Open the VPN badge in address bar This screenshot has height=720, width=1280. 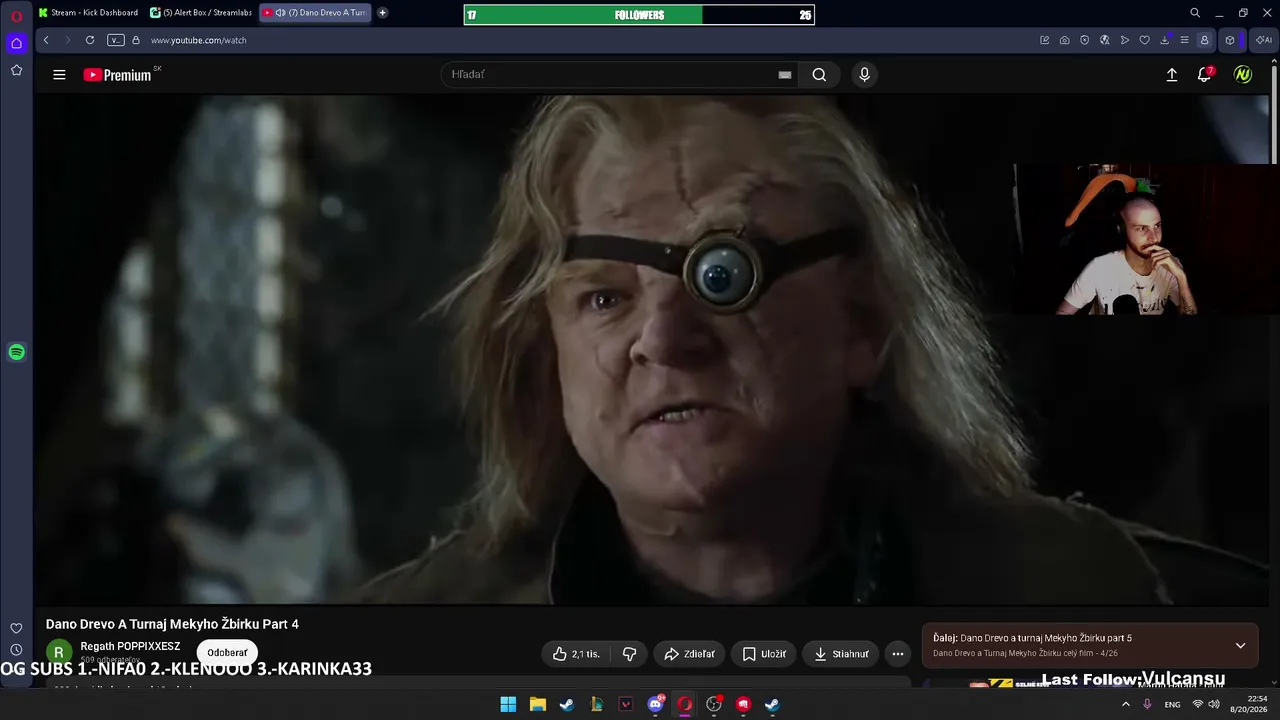(x=116, y=40)
